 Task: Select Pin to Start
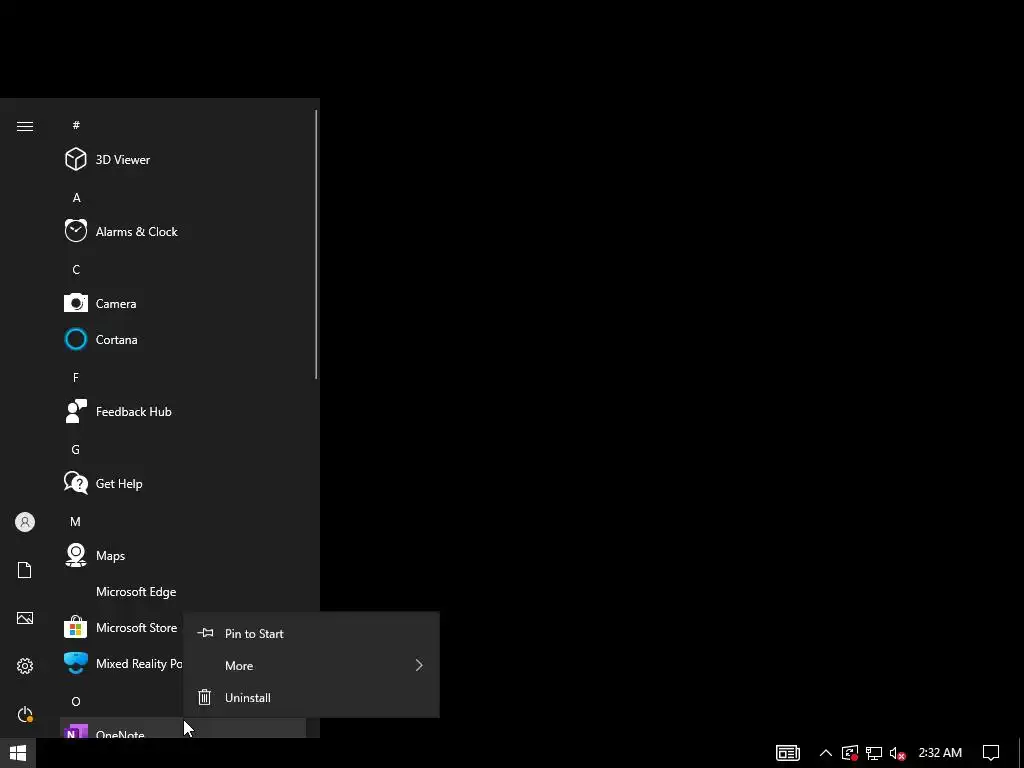click(x=312, y=633)
